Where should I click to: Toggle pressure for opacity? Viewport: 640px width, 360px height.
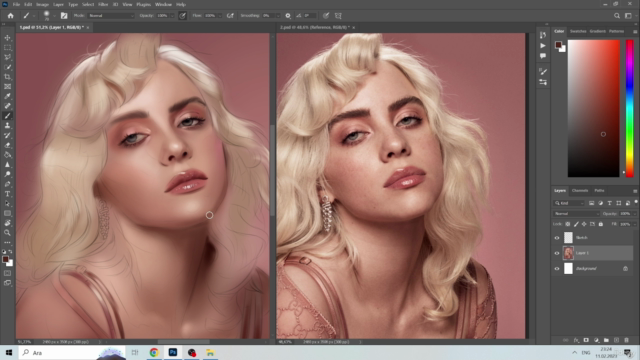(182, 16)
